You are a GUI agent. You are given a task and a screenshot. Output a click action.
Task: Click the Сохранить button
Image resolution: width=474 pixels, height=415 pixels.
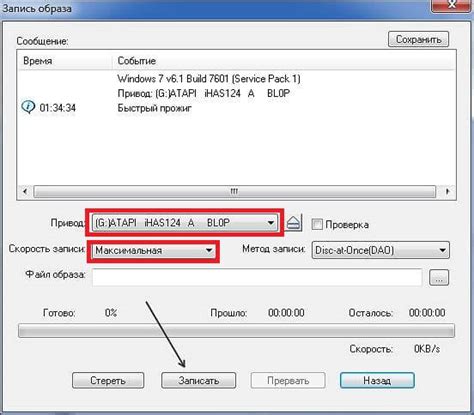418,39
